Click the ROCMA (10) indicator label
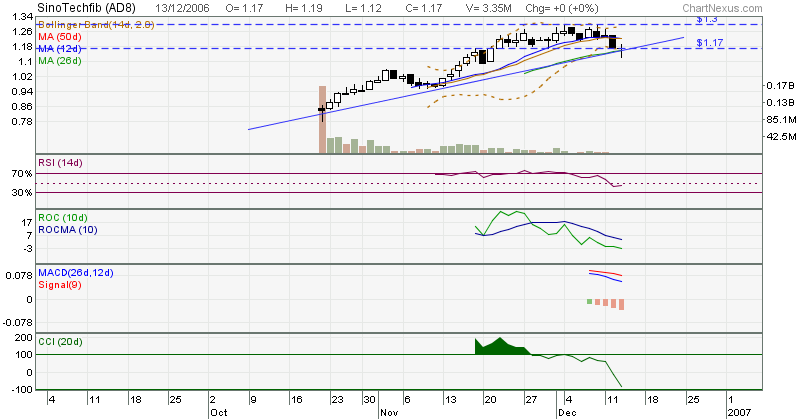Image resolution: width=800 pixels, height=419 pixels. coord(68,230)
